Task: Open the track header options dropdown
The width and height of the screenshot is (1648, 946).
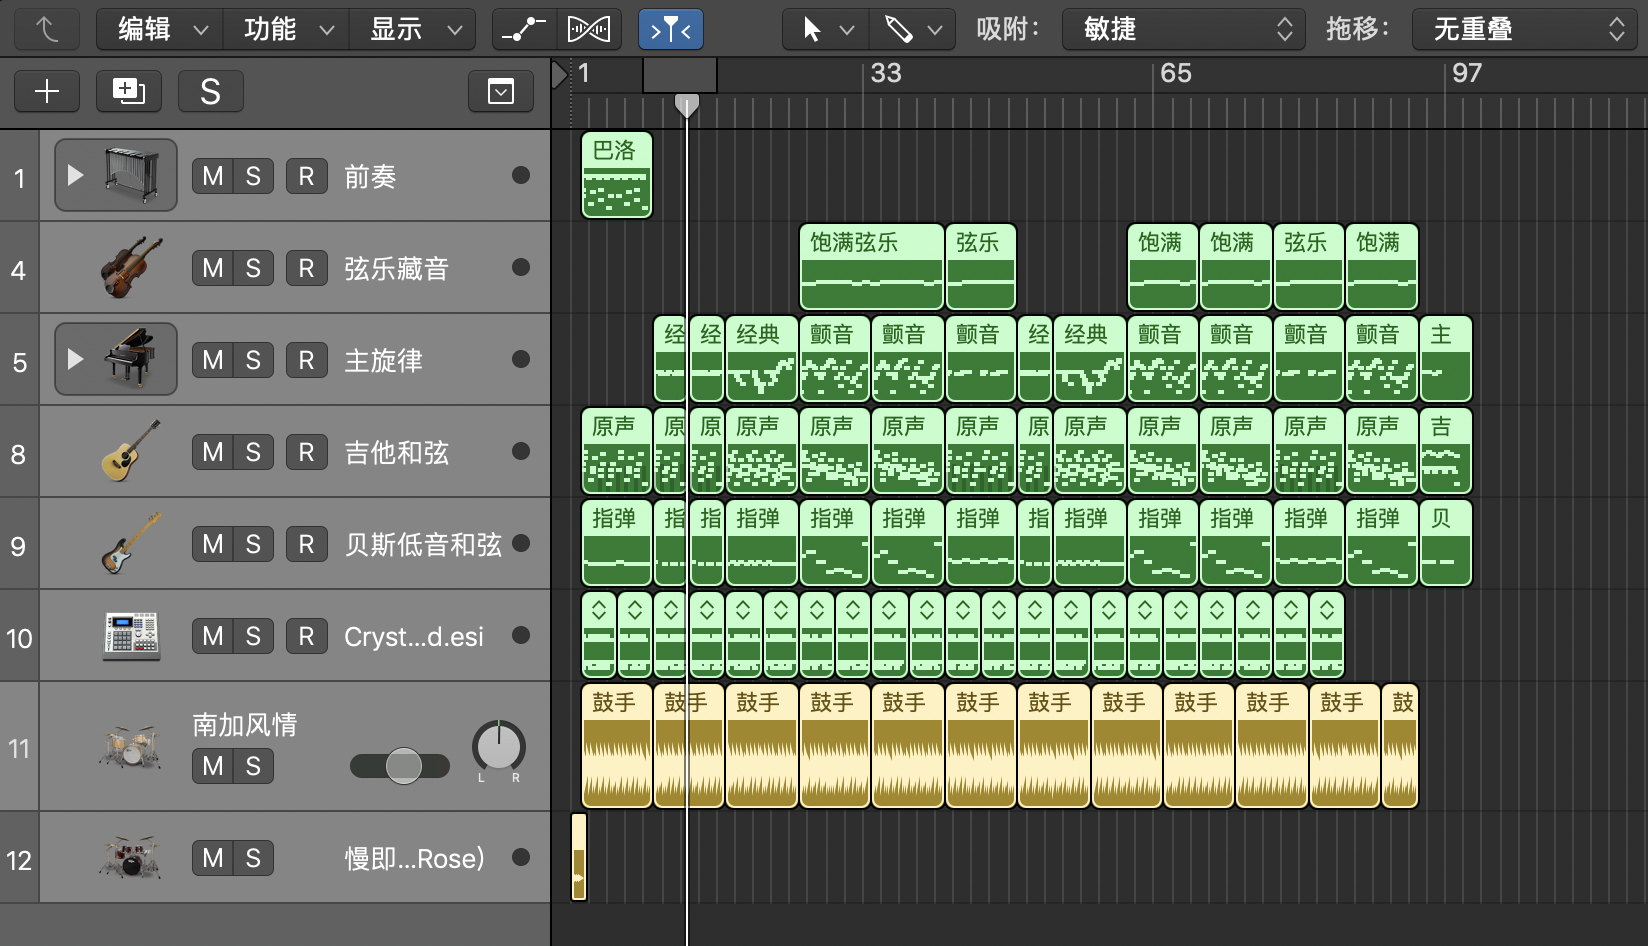Action: 501,92
